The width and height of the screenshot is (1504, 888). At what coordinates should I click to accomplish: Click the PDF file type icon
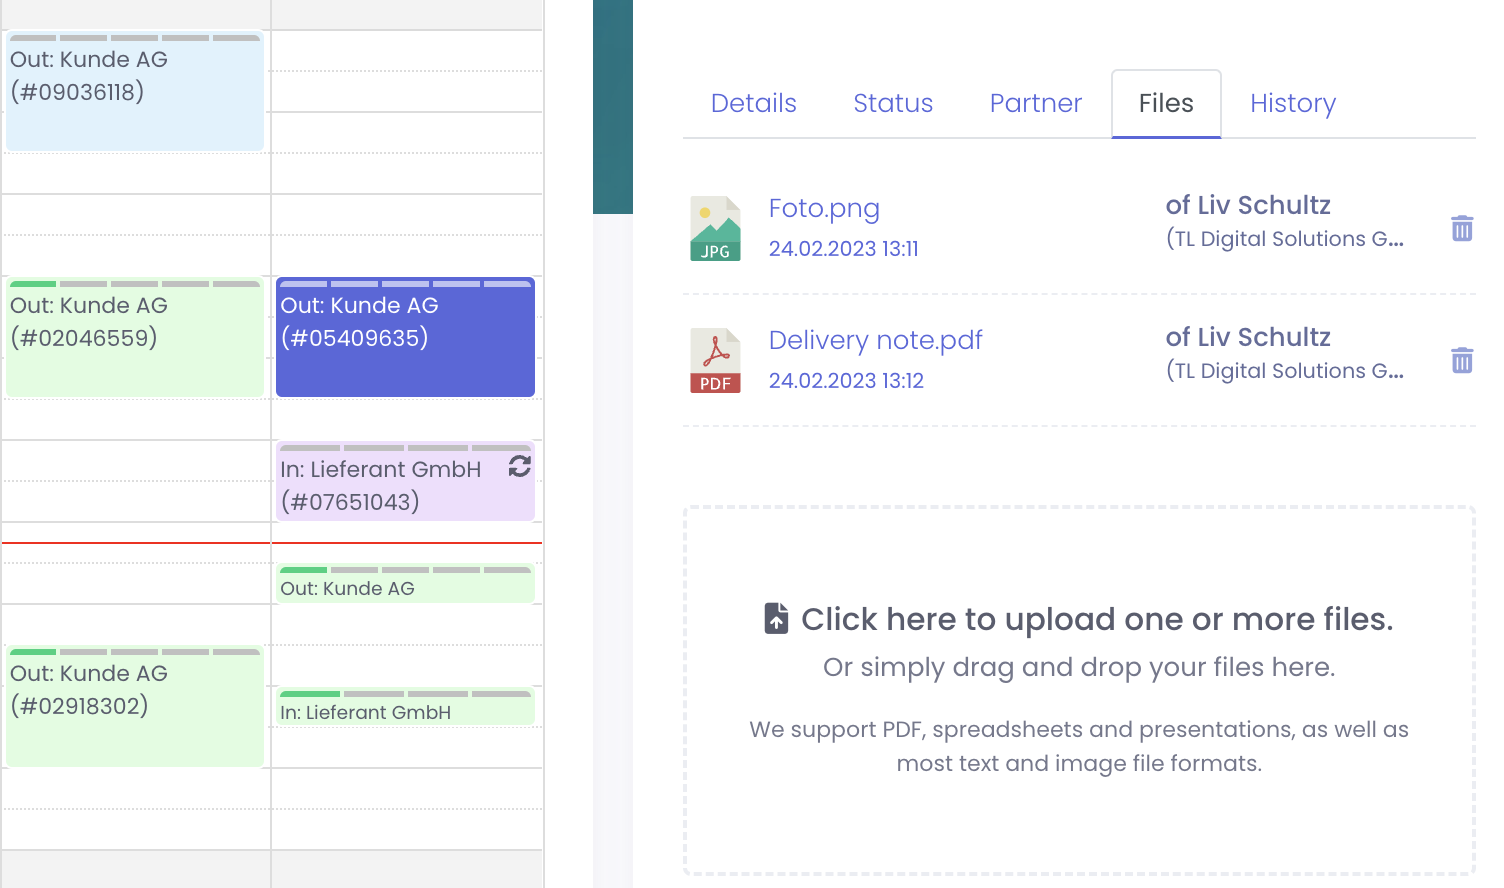(715, 361)
